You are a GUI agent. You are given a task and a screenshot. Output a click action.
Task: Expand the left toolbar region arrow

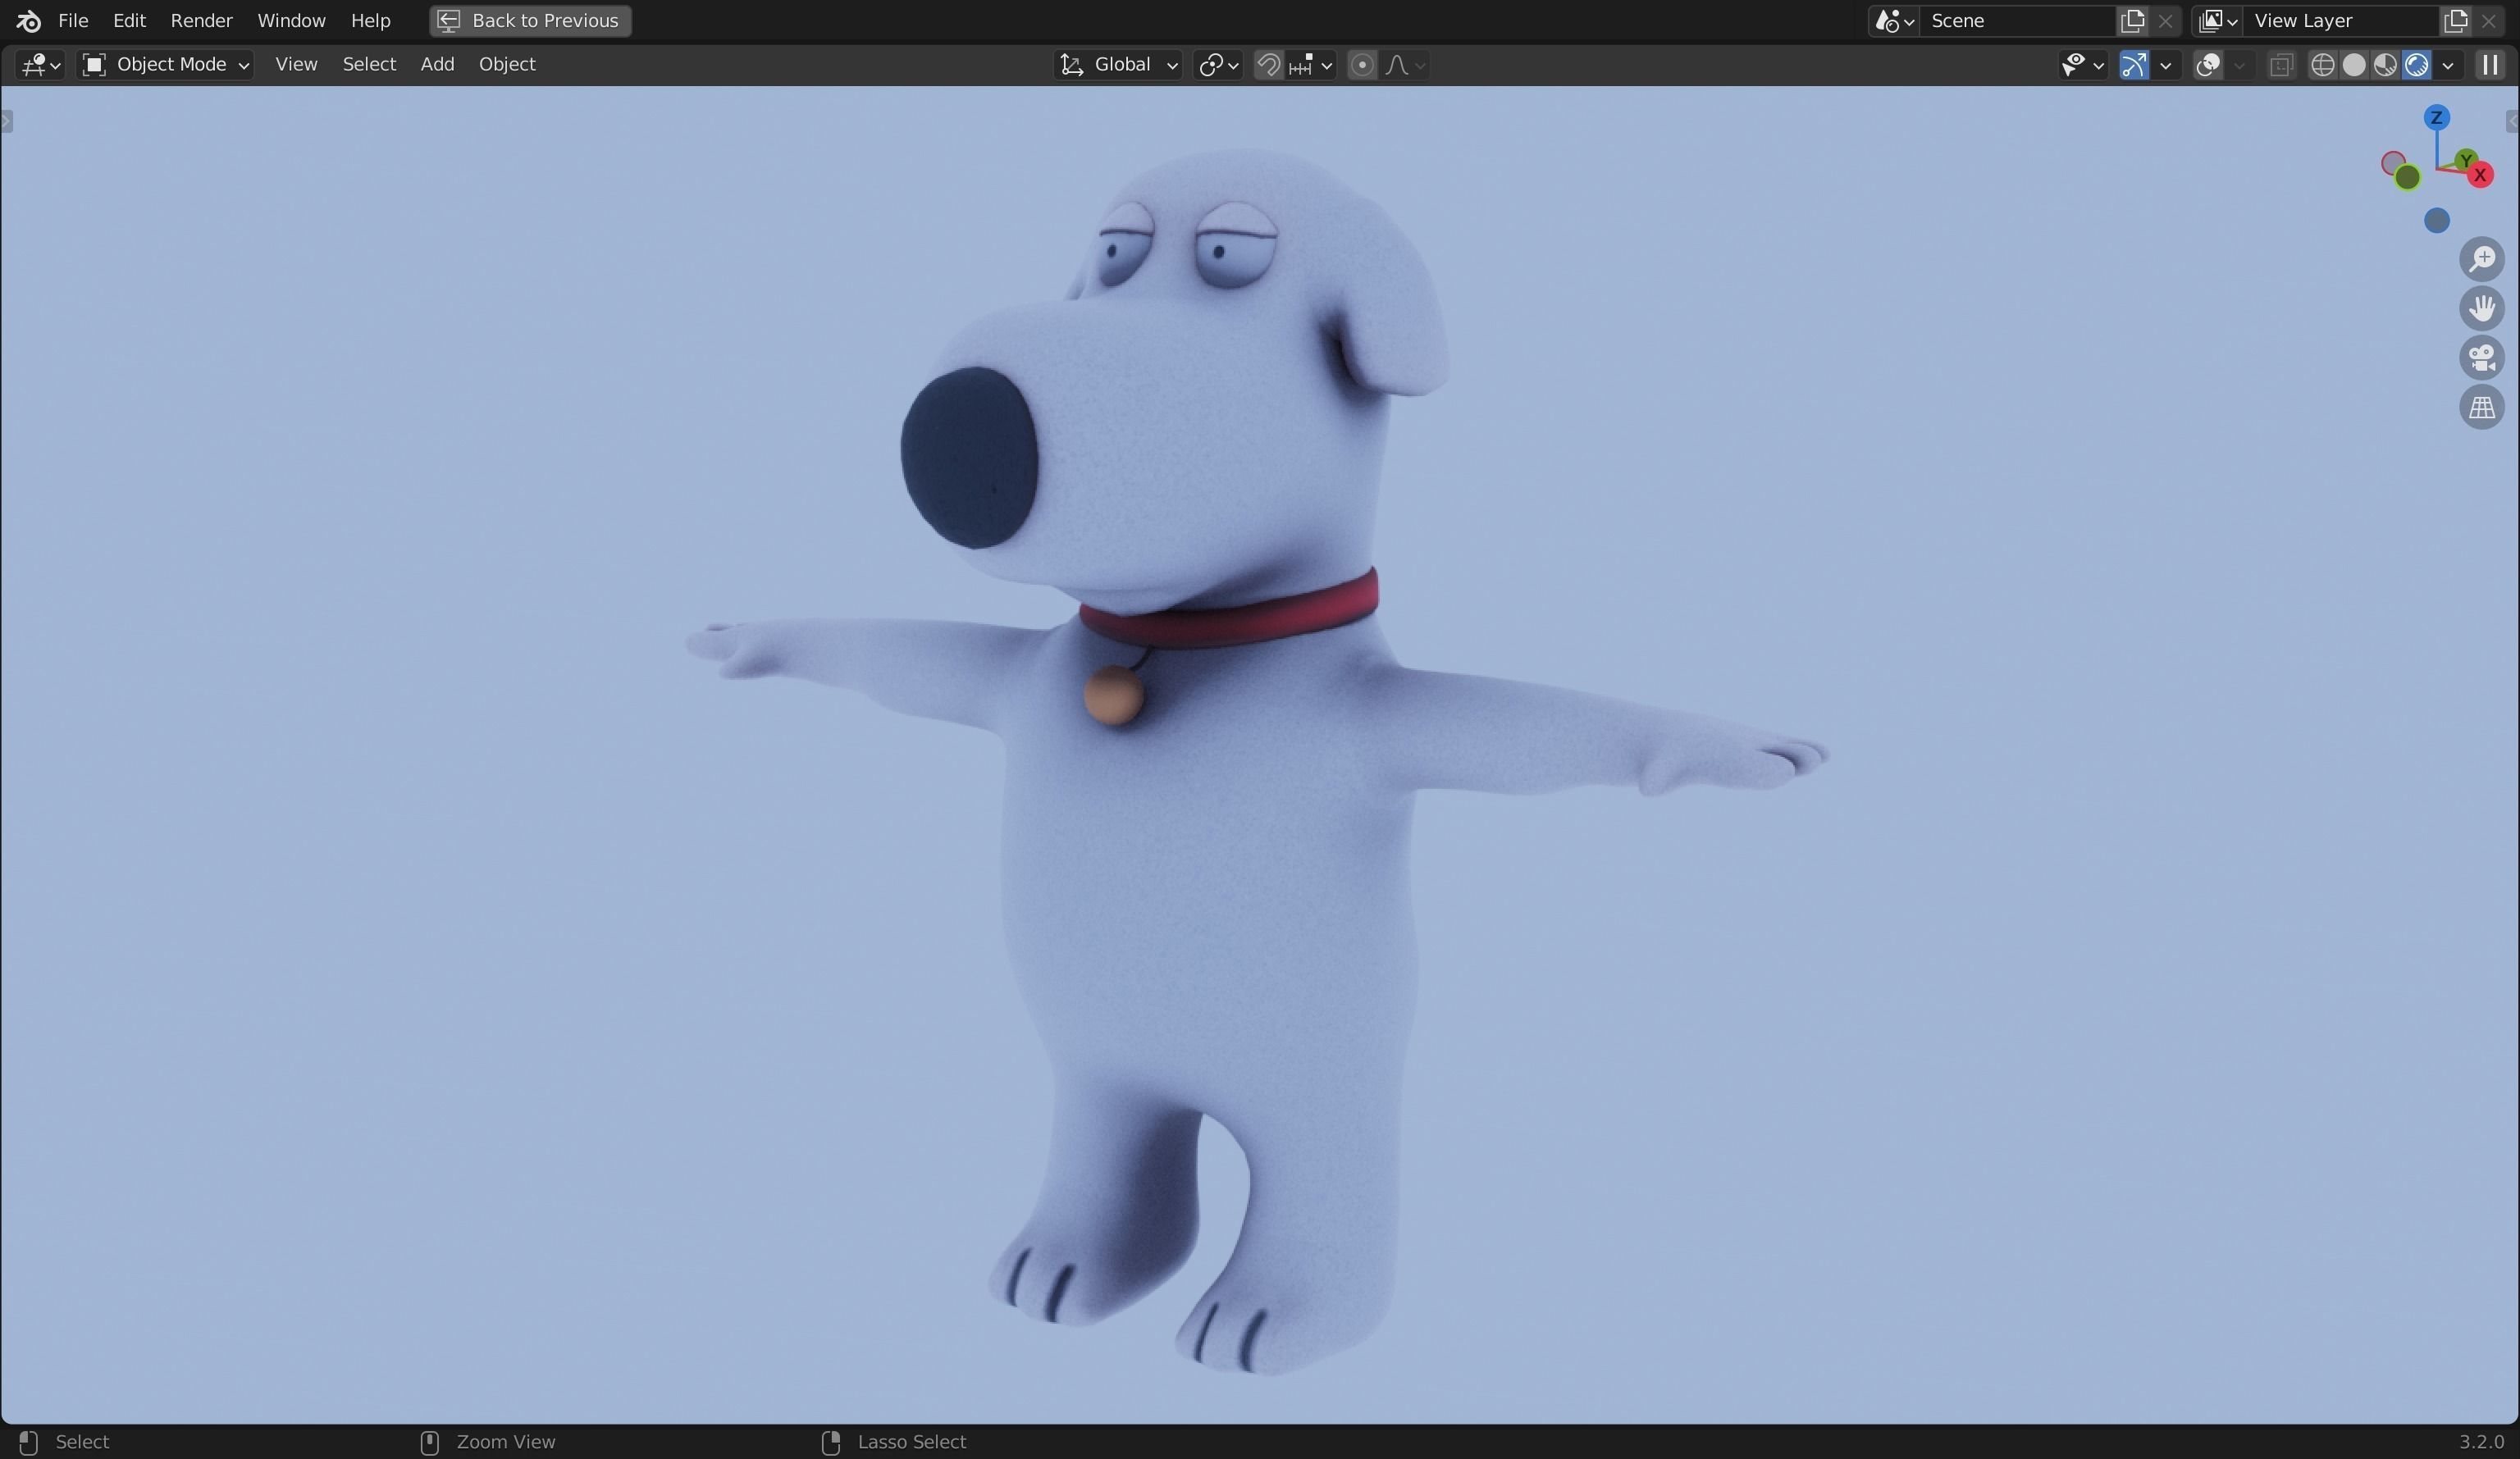coord(7,121)
